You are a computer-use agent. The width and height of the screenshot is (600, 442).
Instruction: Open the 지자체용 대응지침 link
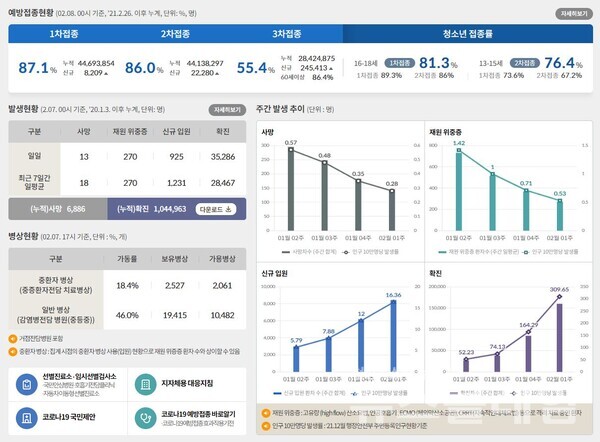tap(184, 383)
